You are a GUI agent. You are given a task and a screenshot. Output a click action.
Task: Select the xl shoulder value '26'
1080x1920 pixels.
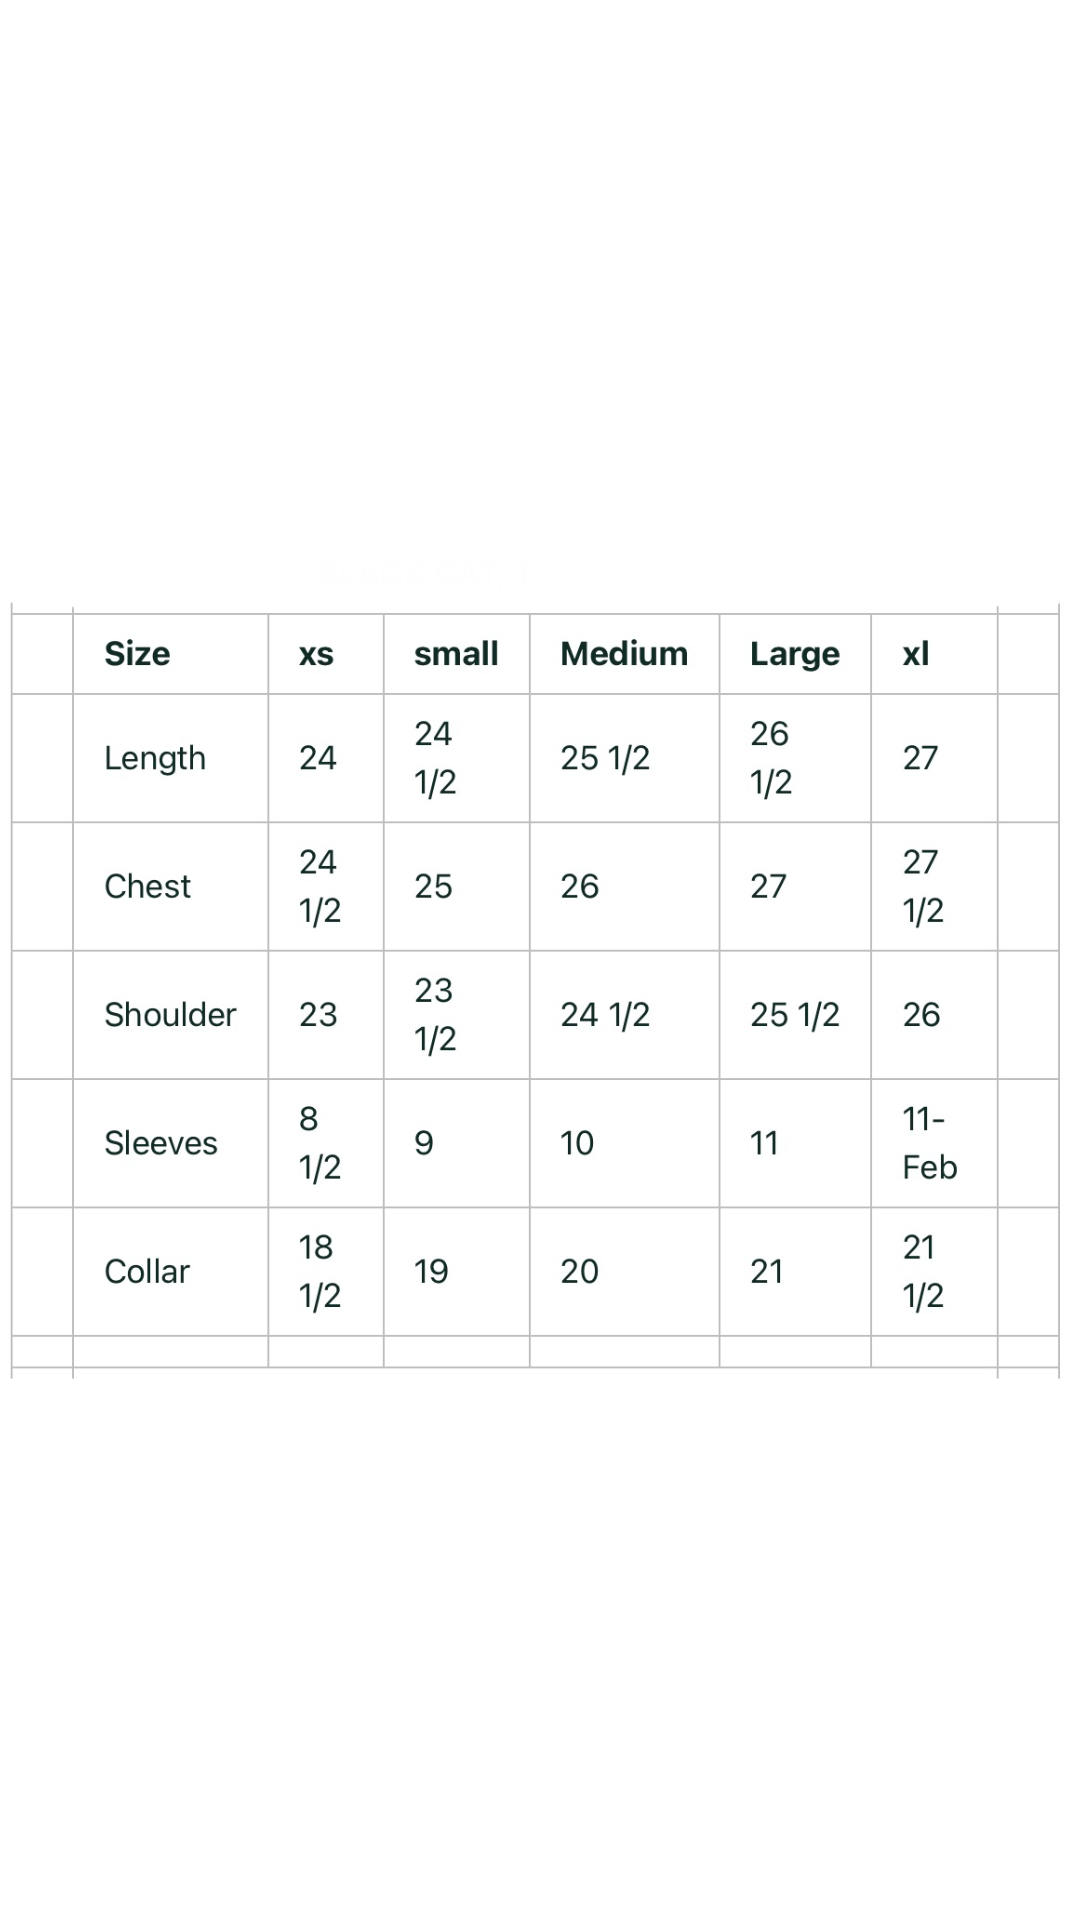click(x=921, y=1015)
